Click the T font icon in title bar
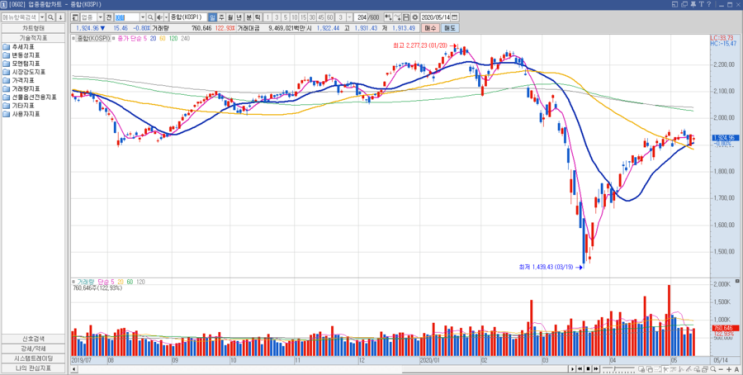This screenshot has height=375, width=743. (701, 4)
